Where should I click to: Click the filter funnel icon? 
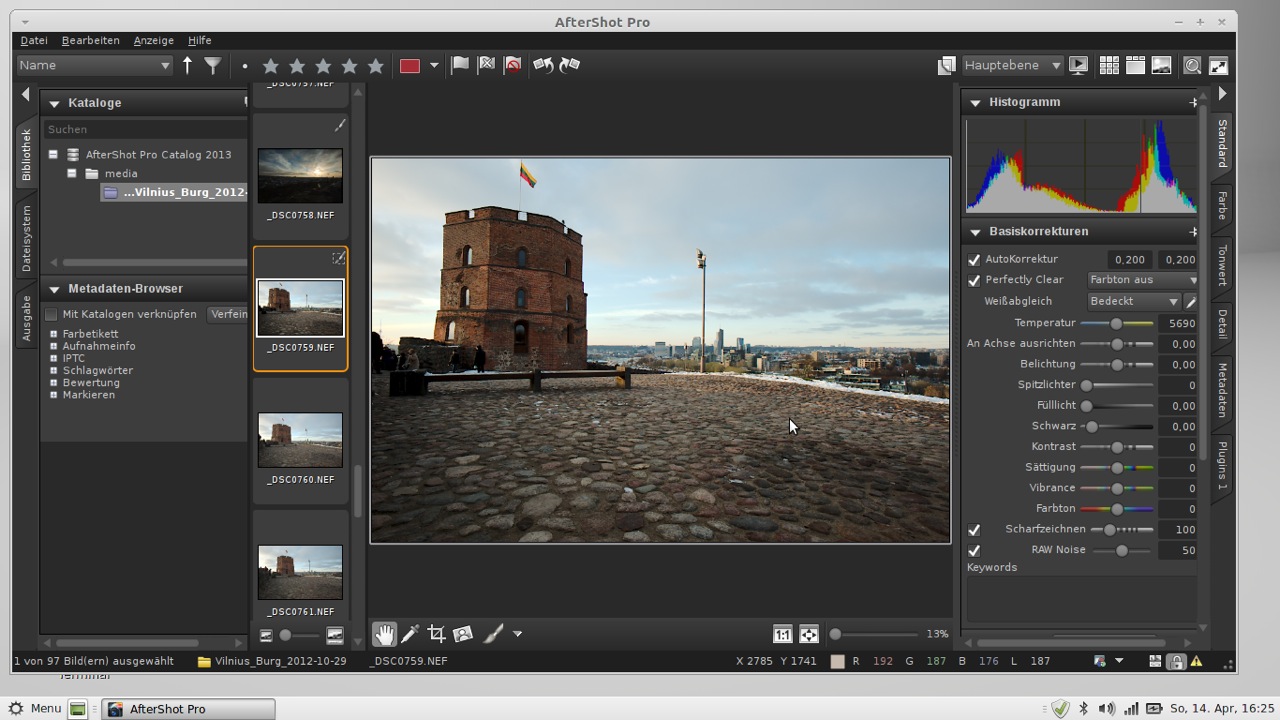213,65
